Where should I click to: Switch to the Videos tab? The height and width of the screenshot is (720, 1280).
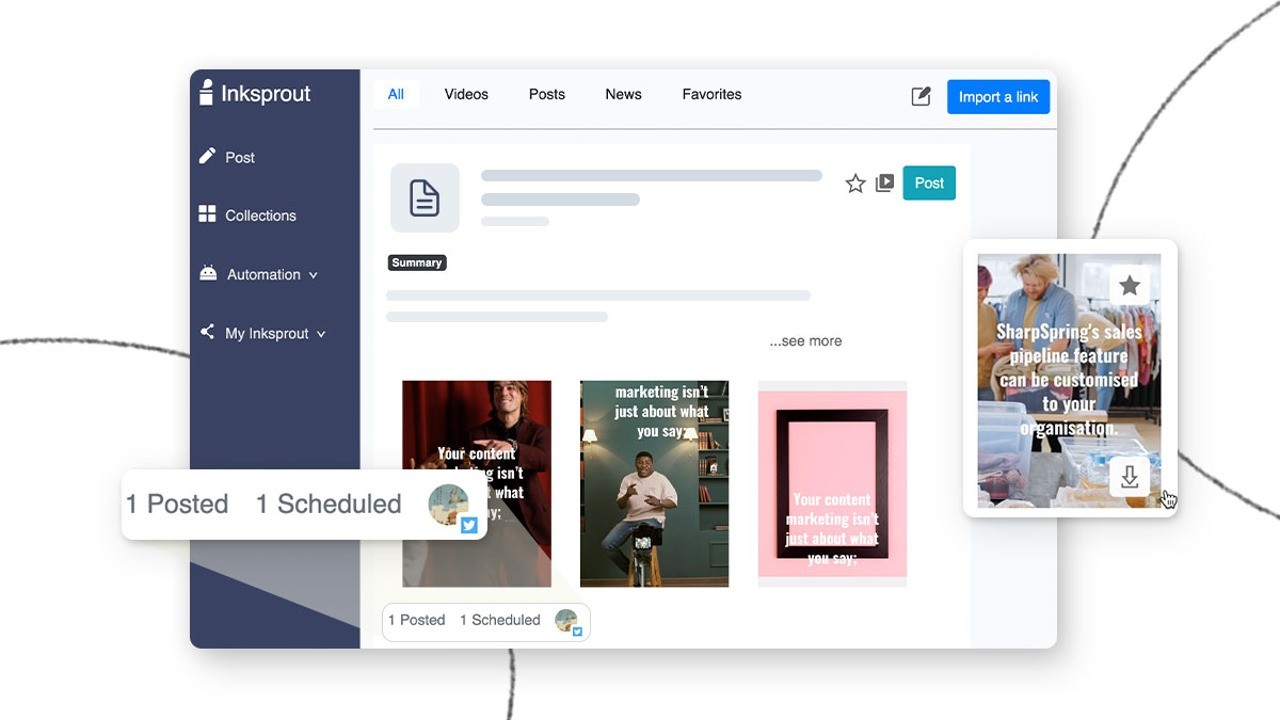466,94
